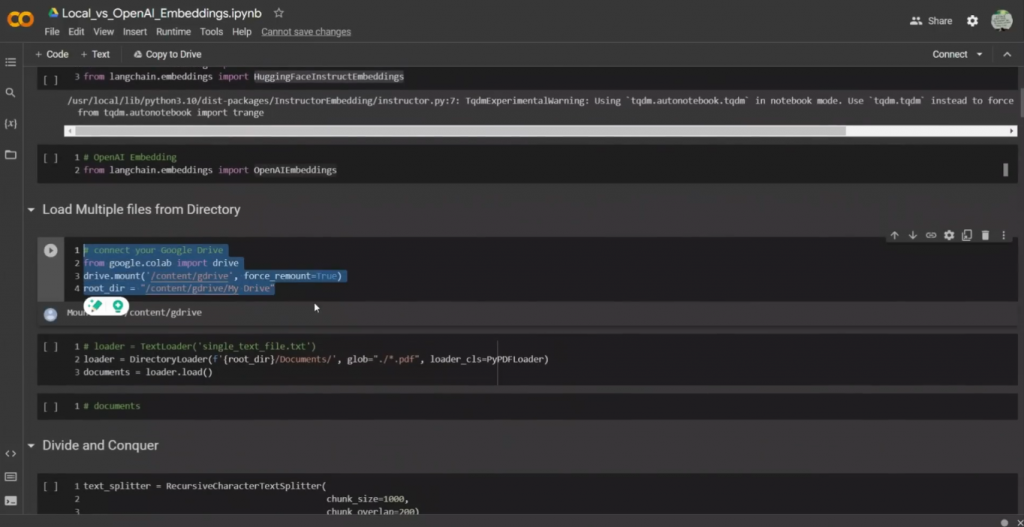
Task: Run the '# documents' cell
Action: (50, 406)
